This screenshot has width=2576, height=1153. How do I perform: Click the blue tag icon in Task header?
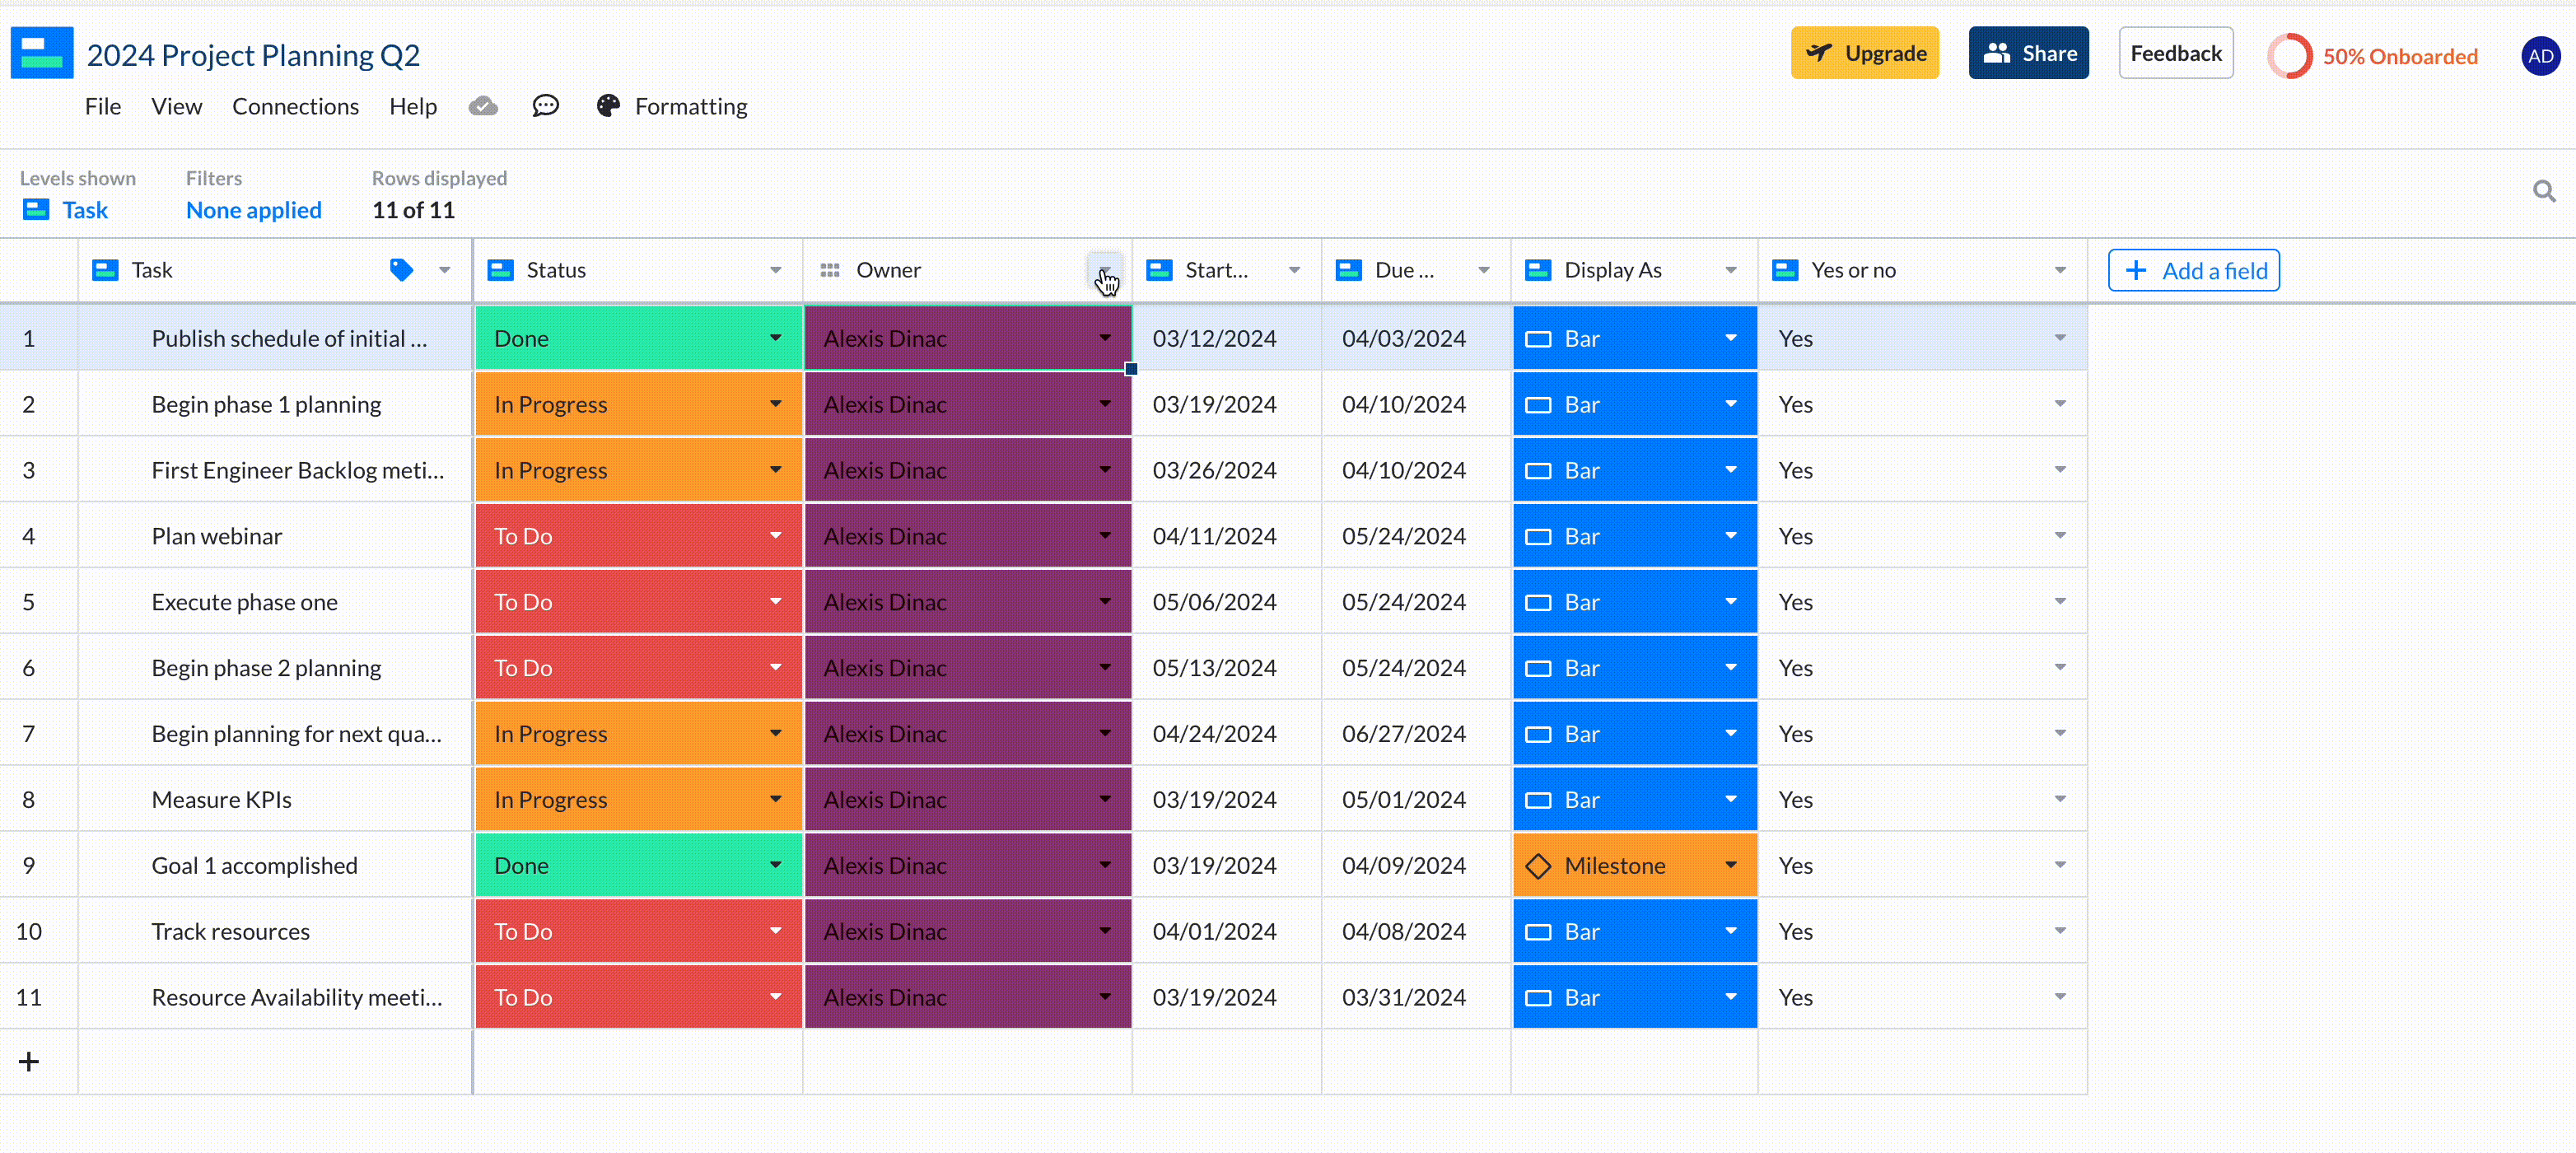401,270
